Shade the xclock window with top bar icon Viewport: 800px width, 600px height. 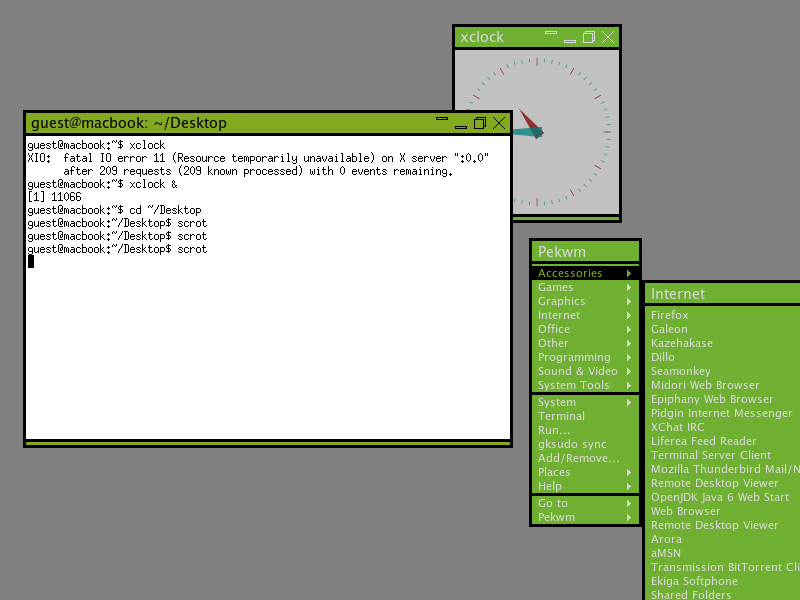551,33
